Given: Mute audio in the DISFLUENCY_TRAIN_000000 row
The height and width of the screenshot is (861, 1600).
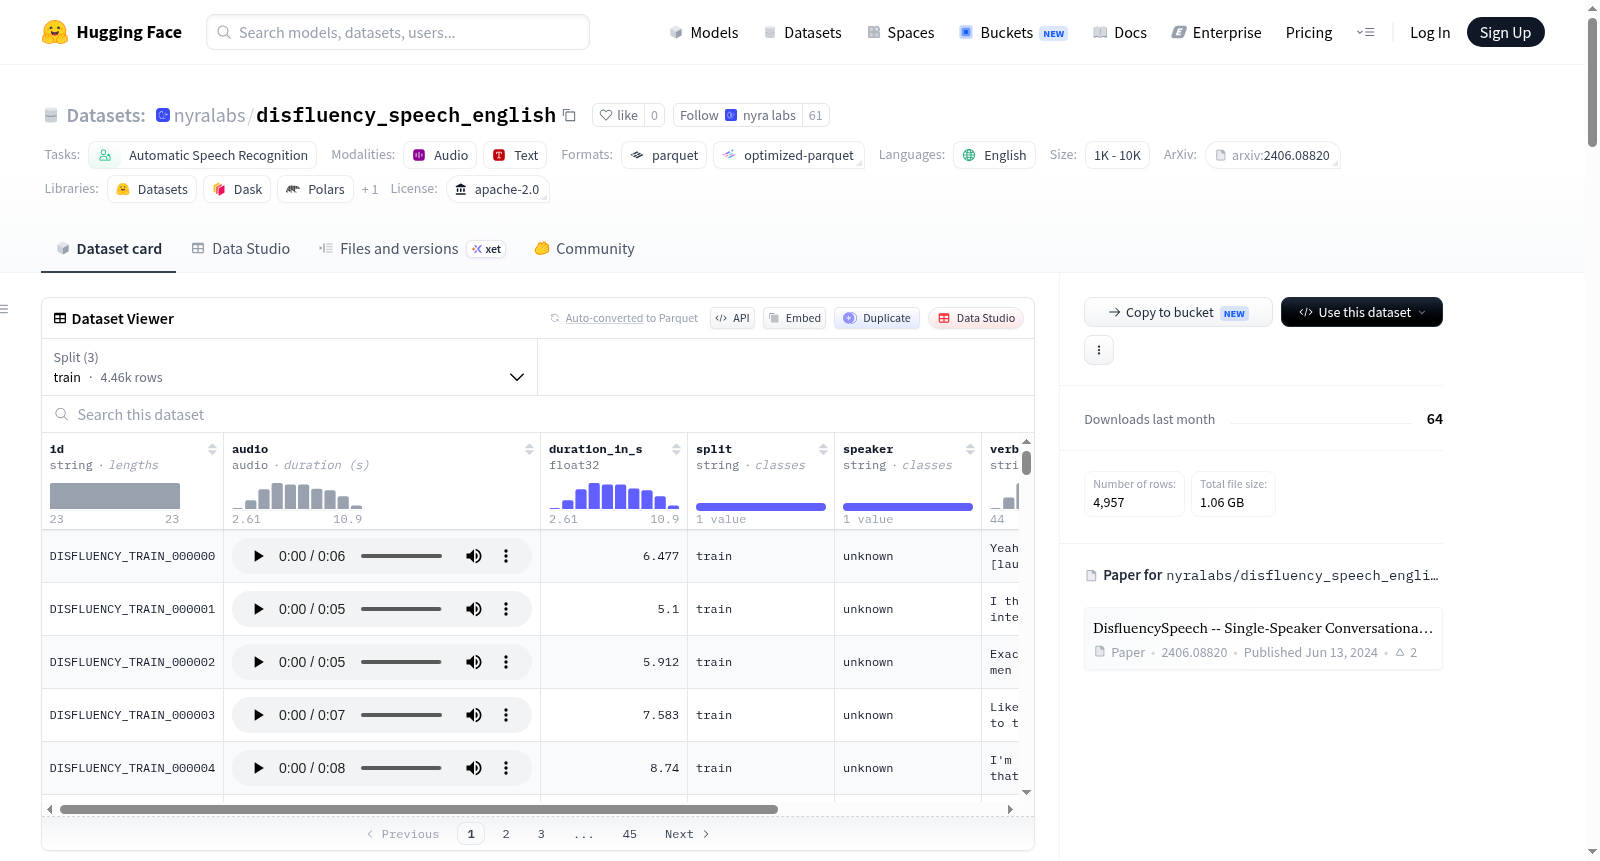Looking at the screenshot, I should pyautogui.click(x=474, y=556).
